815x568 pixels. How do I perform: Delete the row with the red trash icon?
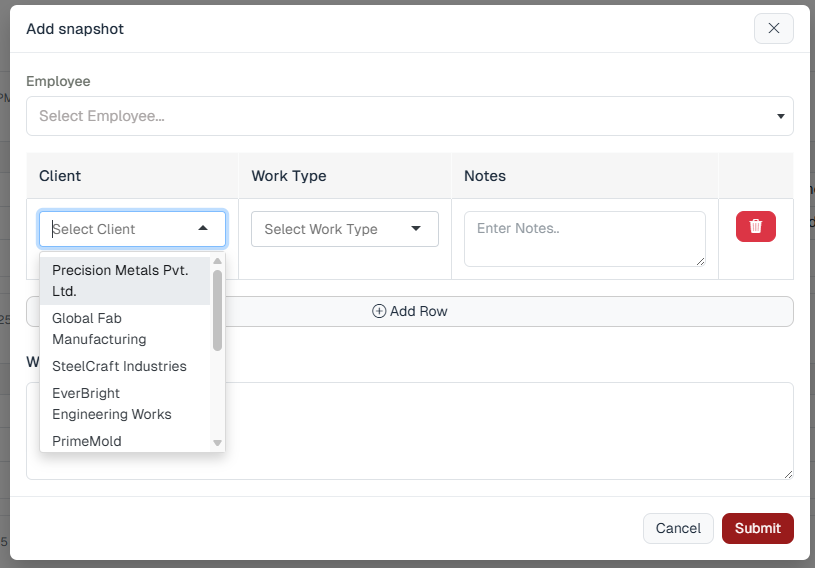[755, 227]
